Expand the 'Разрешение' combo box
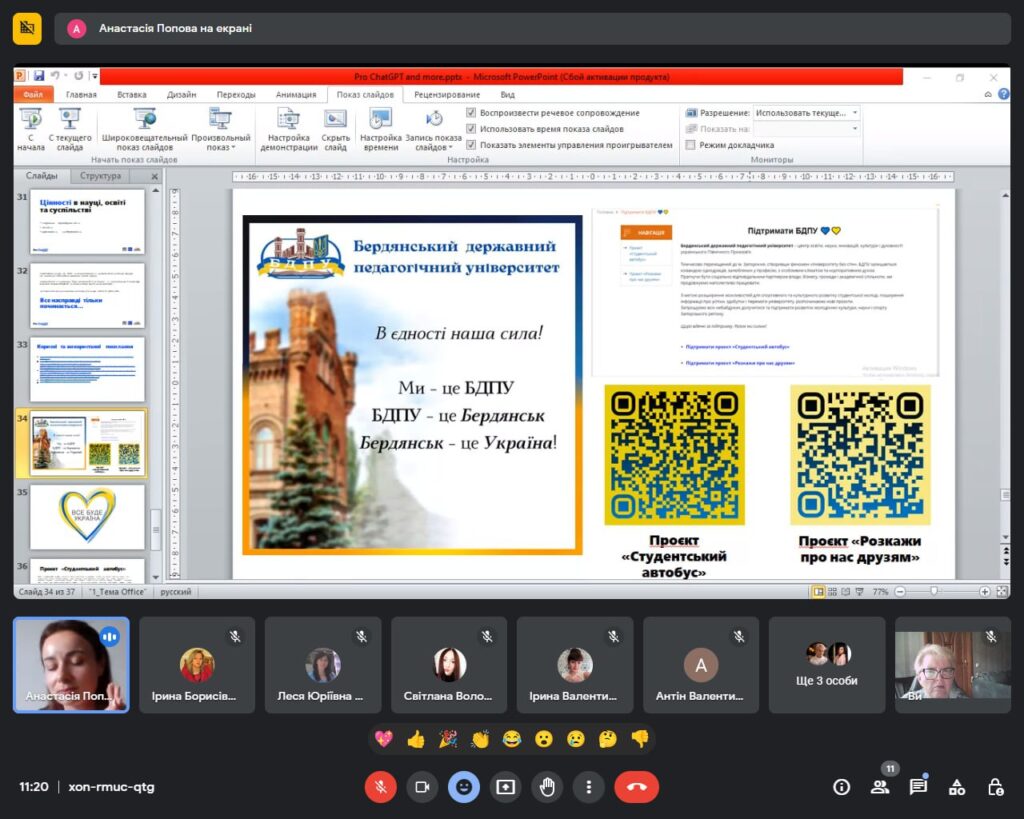The height and width of the screenshot is (819, 1024). click(854, 113)
